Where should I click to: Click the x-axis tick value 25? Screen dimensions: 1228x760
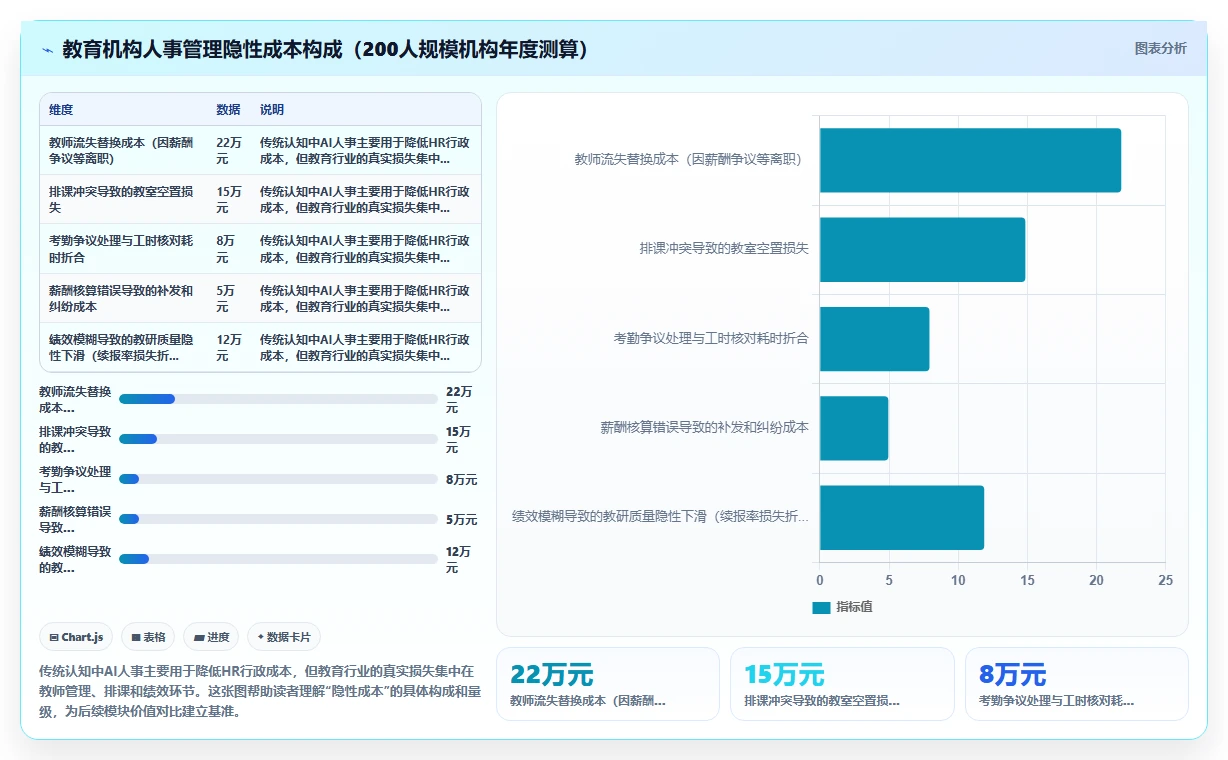1165,580
